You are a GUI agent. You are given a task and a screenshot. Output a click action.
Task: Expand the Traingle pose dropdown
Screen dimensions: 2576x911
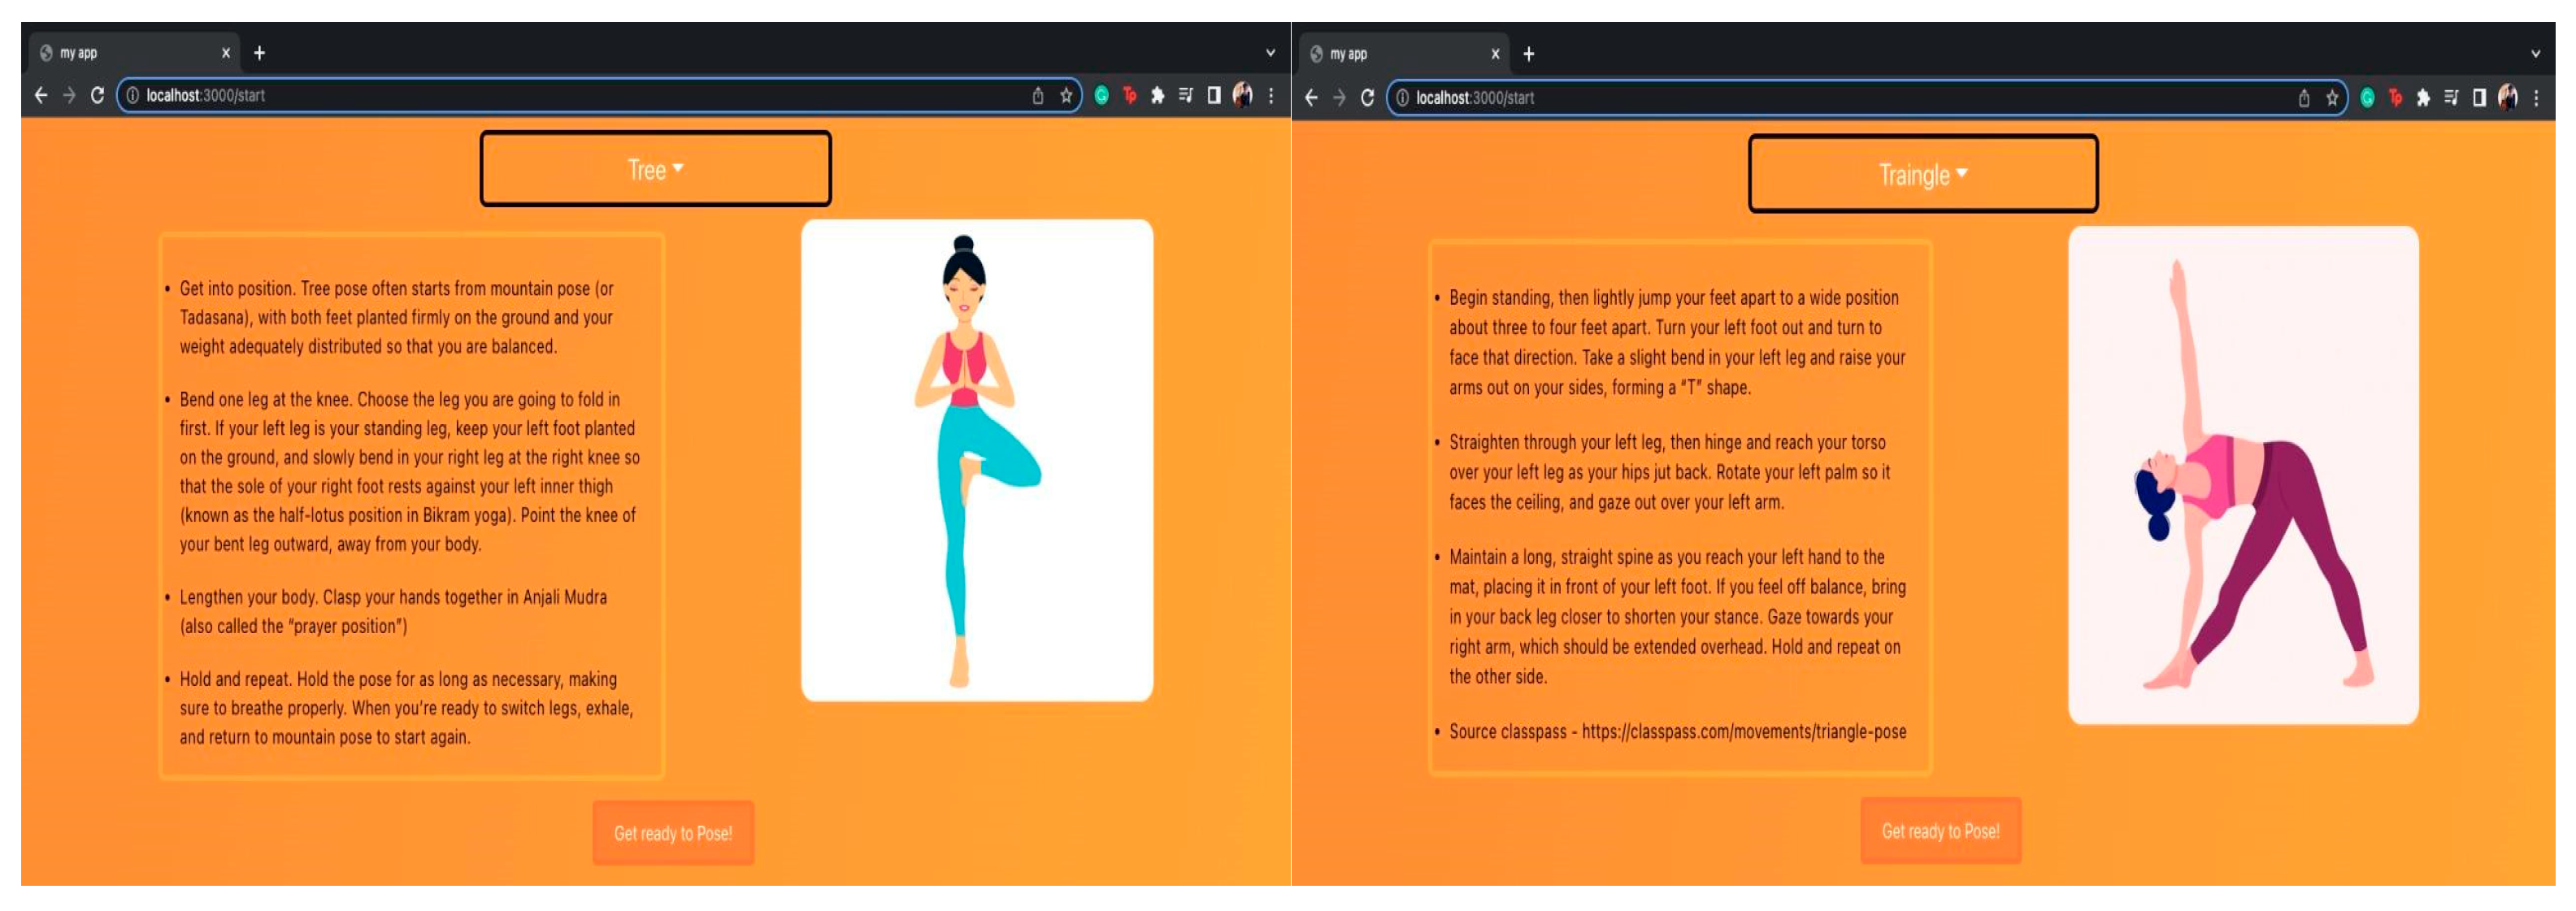tap(1922, 175)
